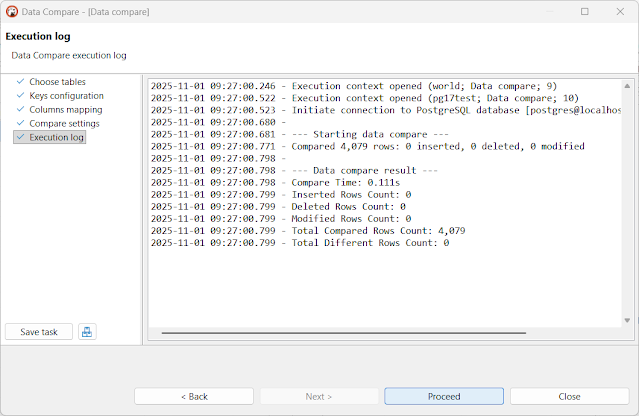
Task: Save the task with Save task button
Action: click(39, 332)
